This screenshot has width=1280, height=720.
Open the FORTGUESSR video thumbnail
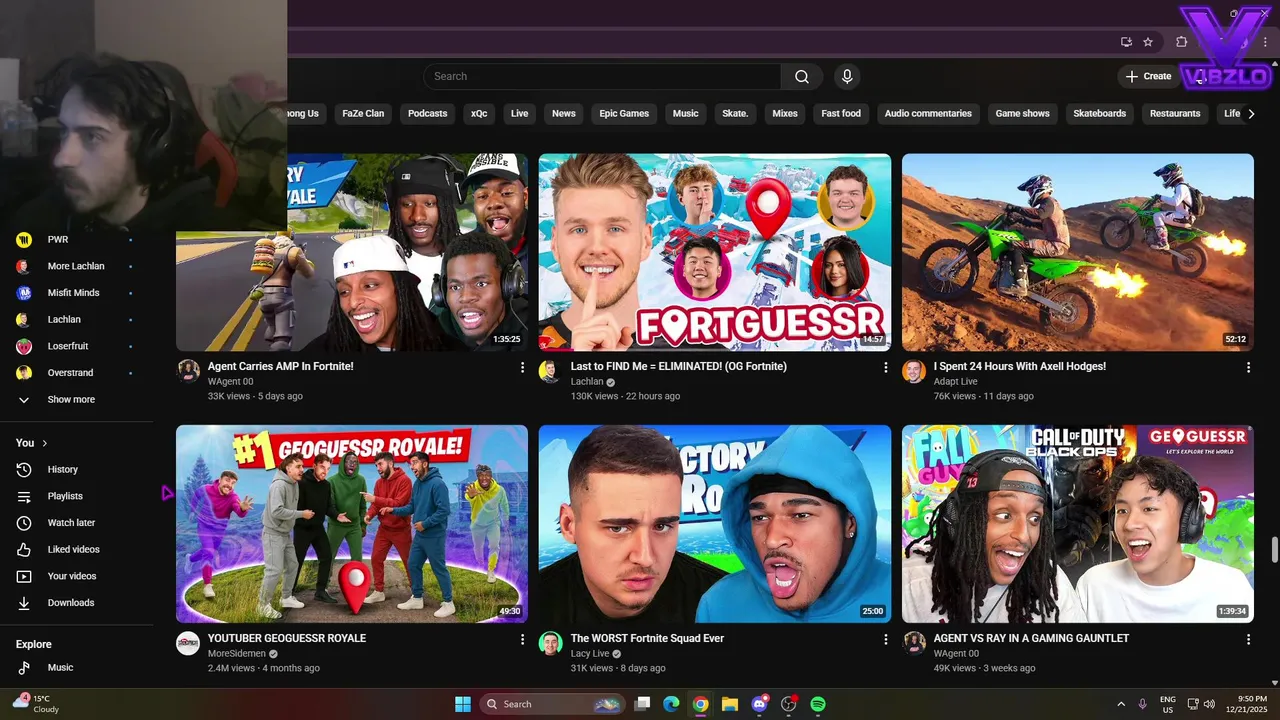pos(715,252)
